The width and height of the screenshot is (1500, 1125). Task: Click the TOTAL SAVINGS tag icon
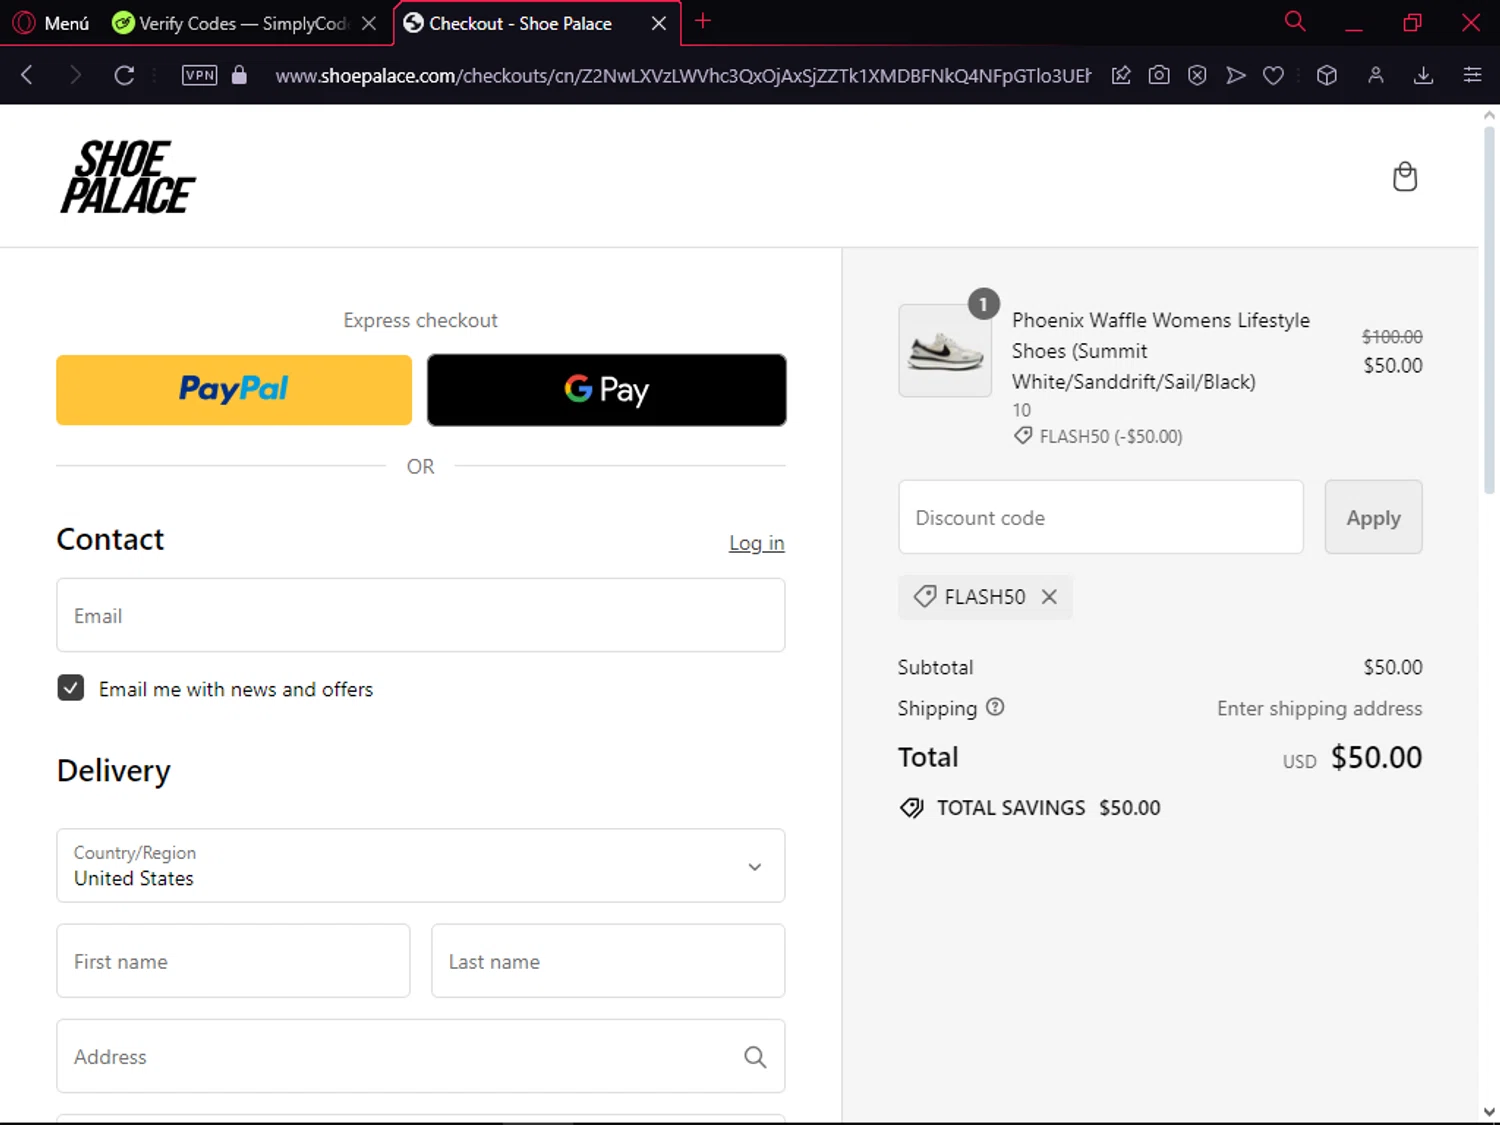[911, 808]
